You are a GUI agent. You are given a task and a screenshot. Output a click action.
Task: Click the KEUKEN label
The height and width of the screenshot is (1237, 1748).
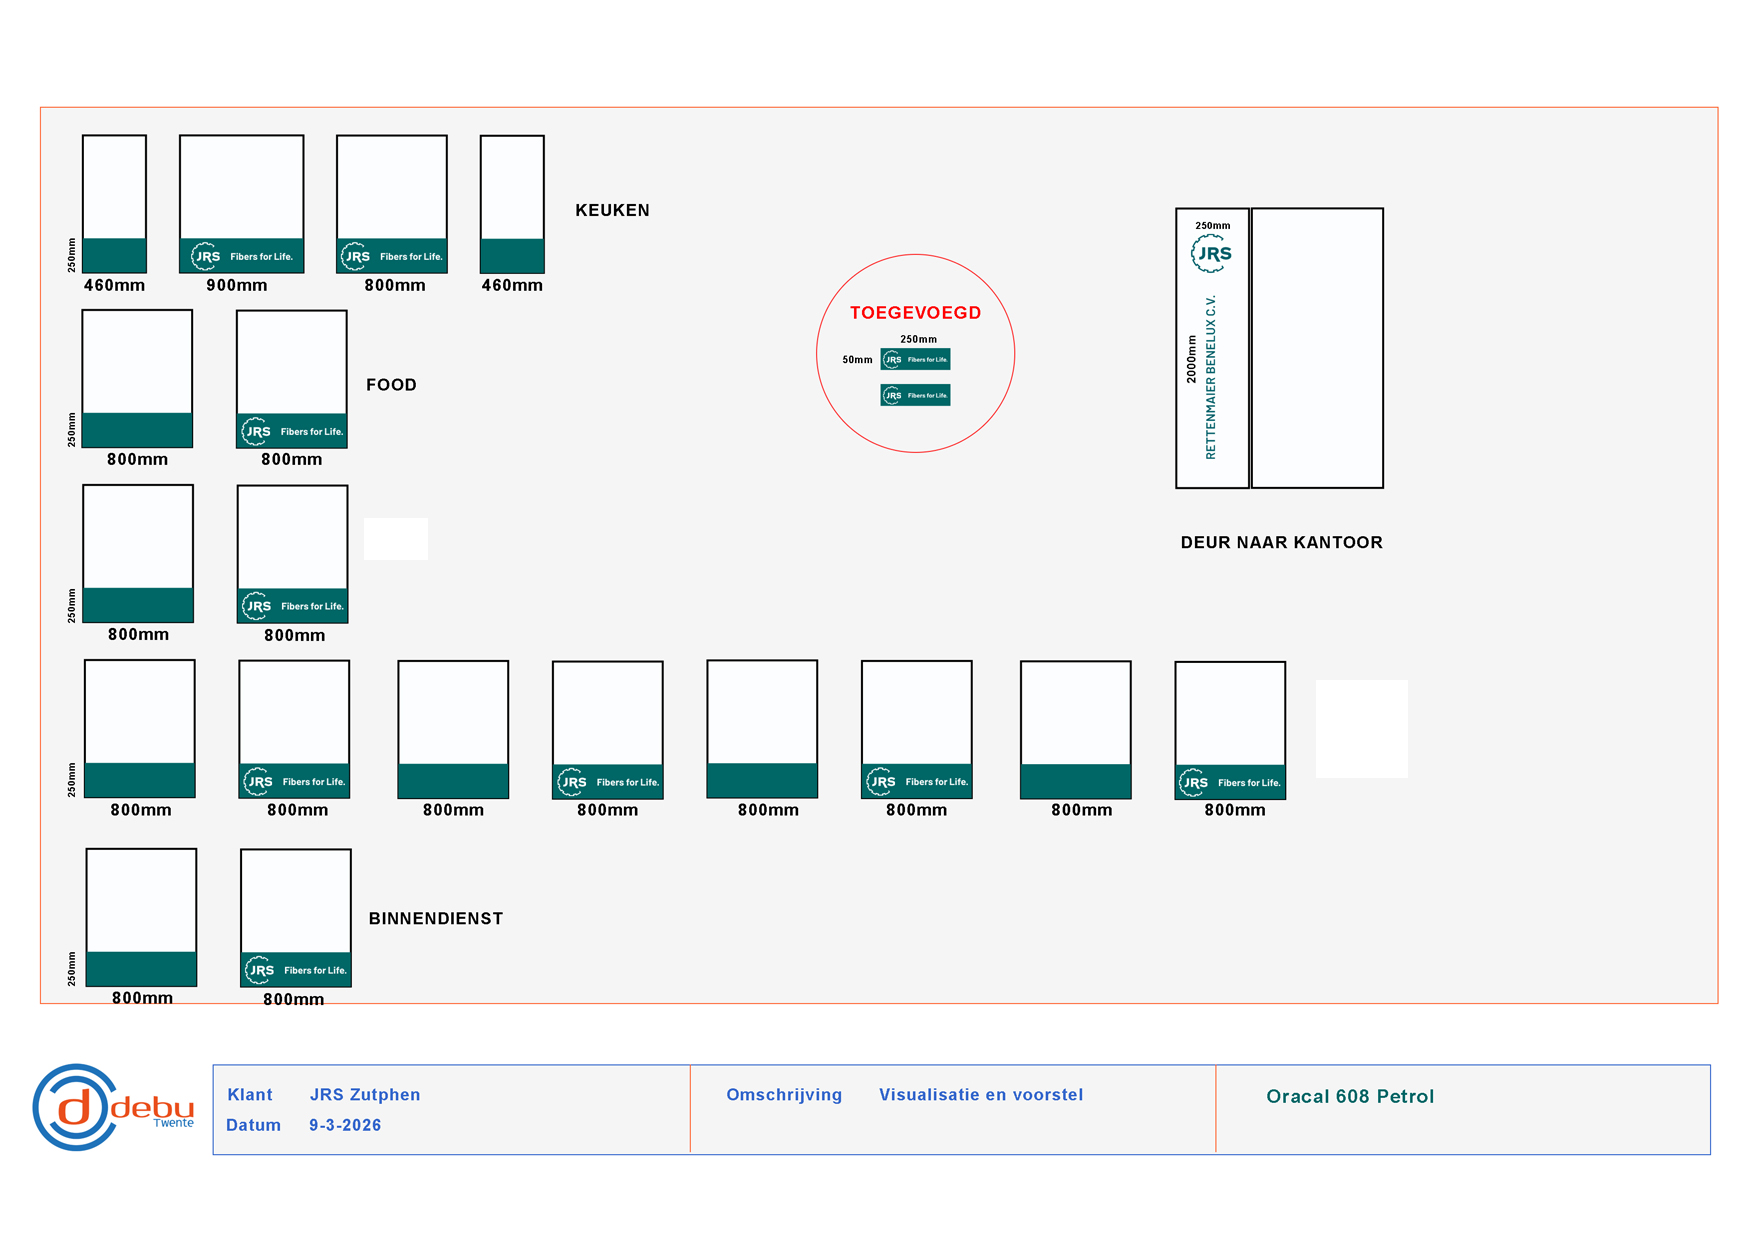pyautogui.click(x=612, y=210)
